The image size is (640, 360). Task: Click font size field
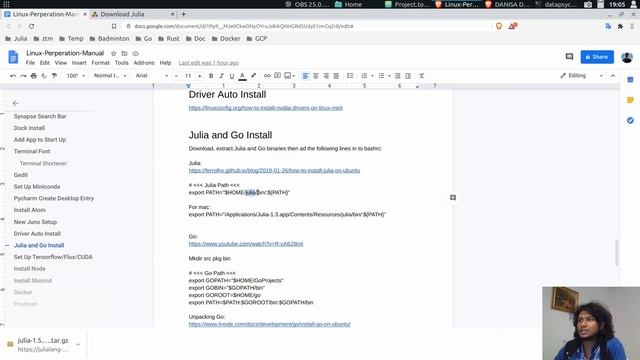pyautogui.click(x=188, y=76)
